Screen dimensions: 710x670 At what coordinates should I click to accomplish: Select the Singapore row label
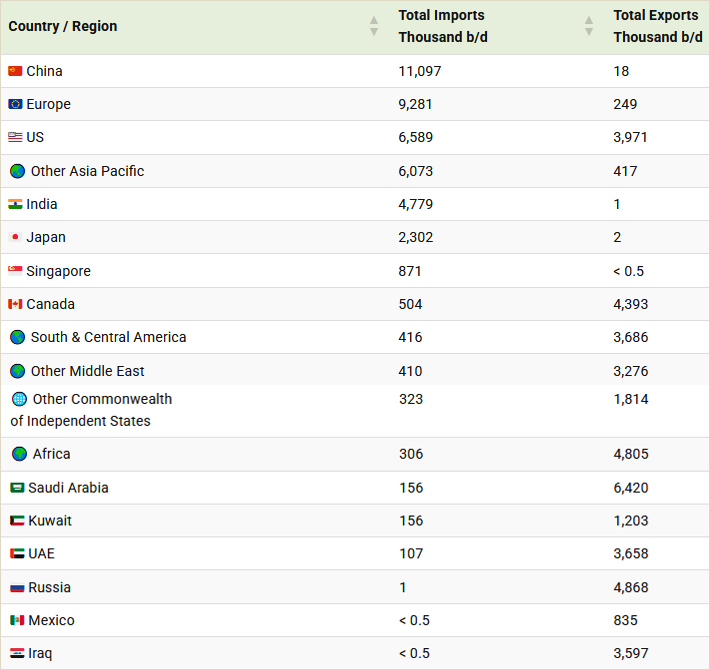pyautogui.click(x=58, y=271)
